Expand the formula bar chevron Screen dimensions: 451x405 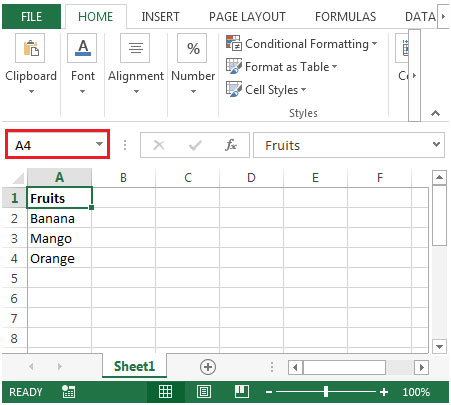click(x=436, y=144)
